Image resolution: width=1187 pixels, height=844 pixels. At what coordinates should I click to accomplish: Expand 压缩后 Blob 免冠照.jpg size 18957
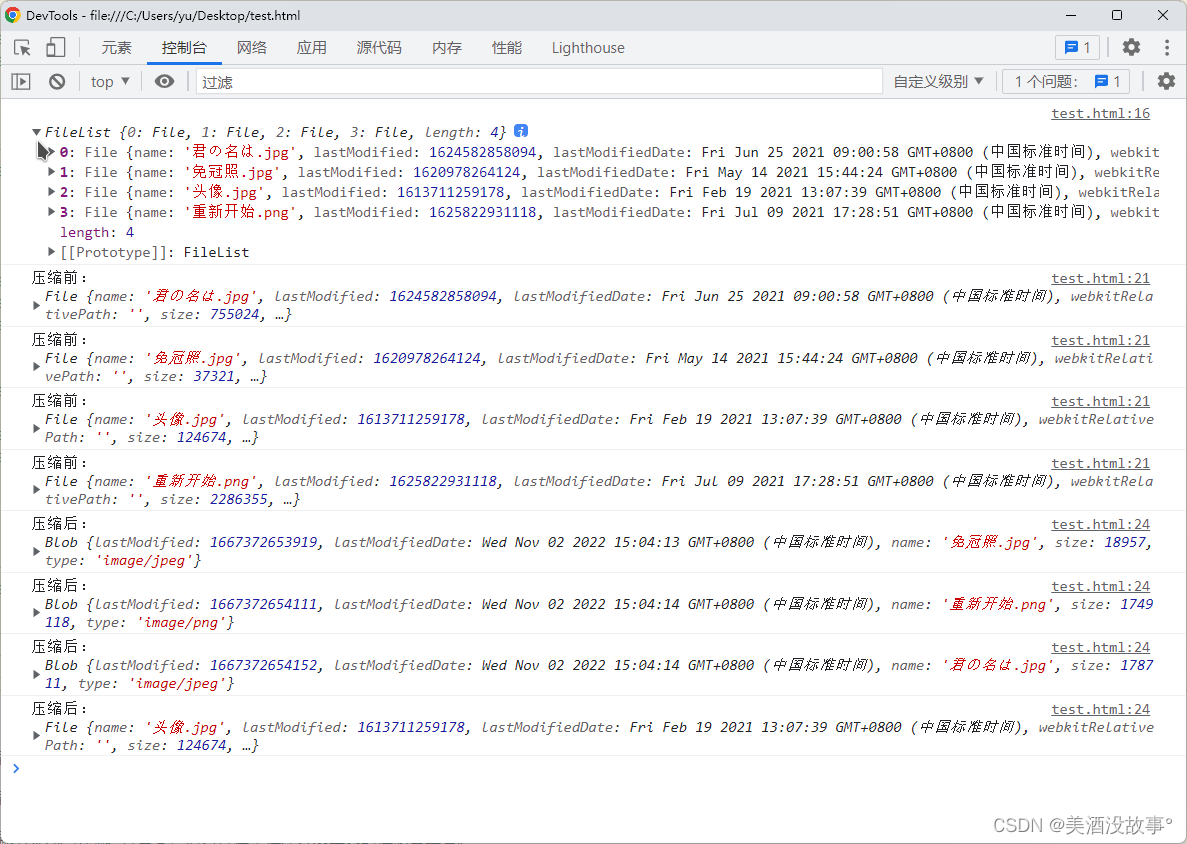pyautogui.click(x=36, y=551)
